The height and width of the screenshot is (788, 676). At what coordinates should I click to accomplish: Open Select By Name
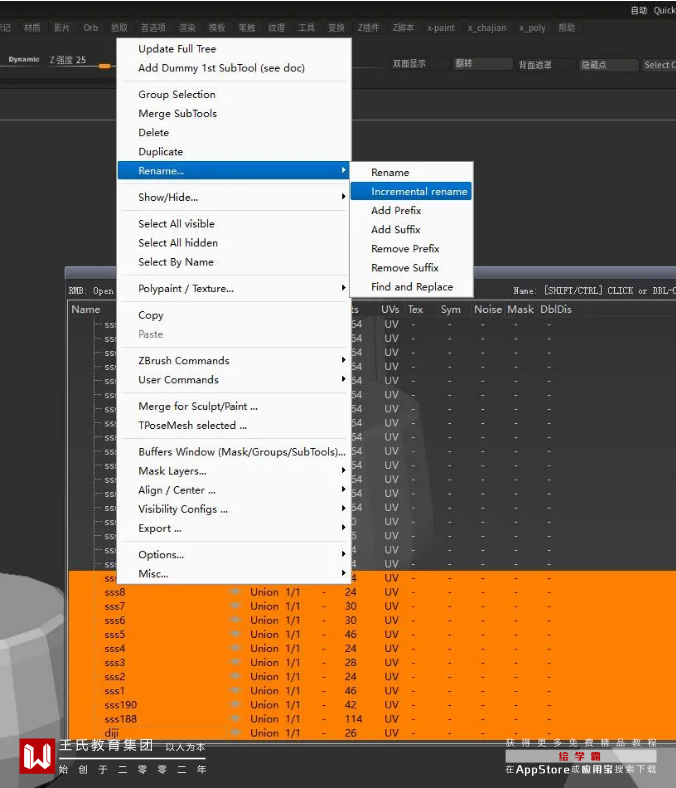[x=233, y=262]
